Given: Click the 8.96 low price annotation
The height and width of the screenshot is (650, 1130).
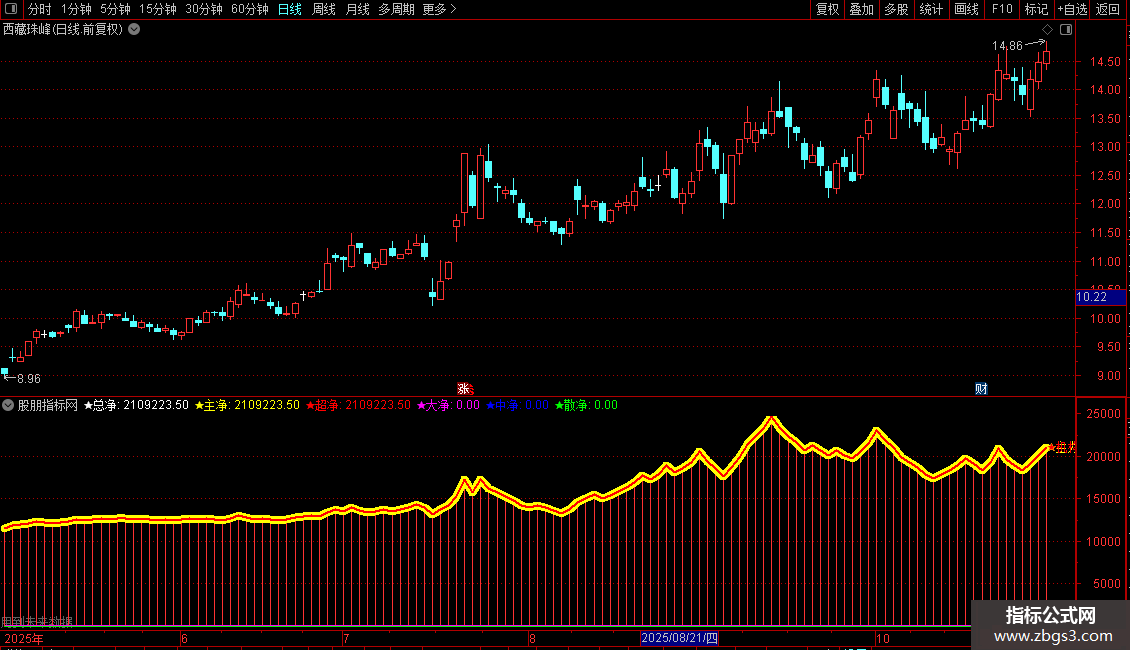Looking at the screenshot, I should [29, 379].
